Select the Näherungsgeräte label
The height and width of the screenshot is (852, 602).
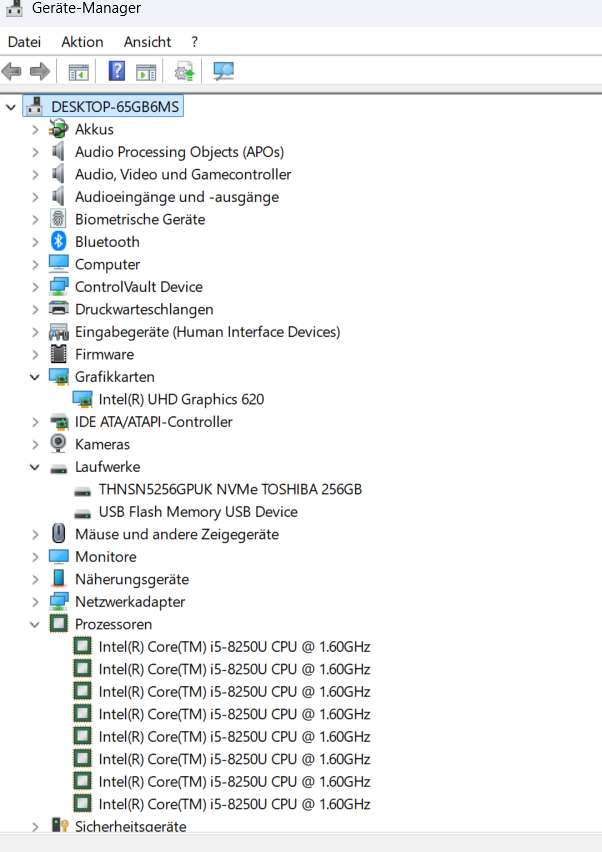(131, 579)
